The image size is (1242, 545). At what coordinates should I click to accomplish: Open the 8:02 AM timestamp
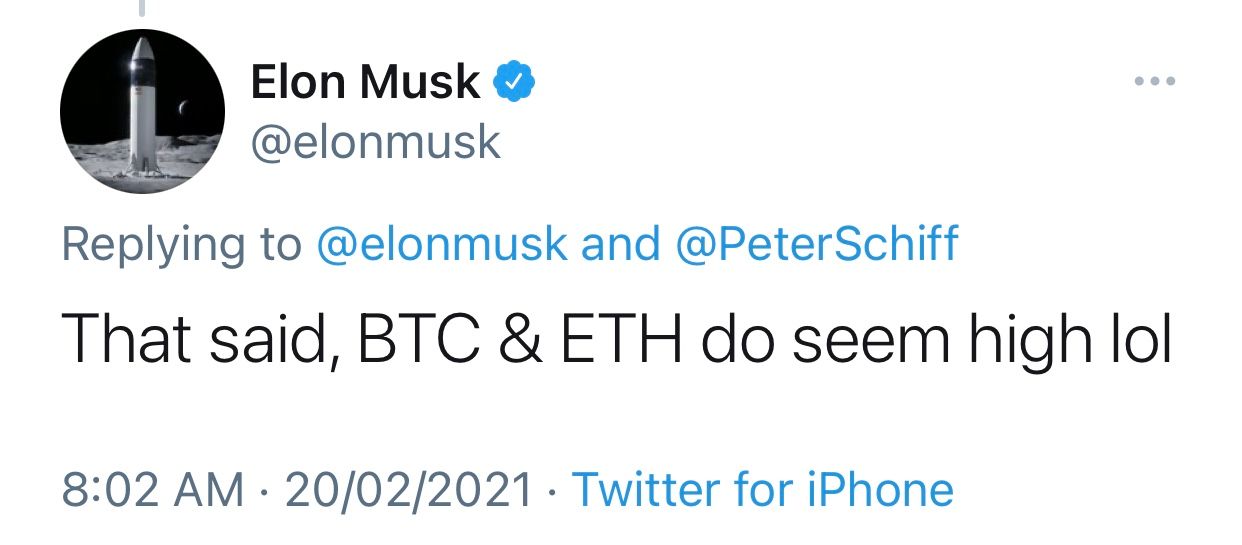153,490
